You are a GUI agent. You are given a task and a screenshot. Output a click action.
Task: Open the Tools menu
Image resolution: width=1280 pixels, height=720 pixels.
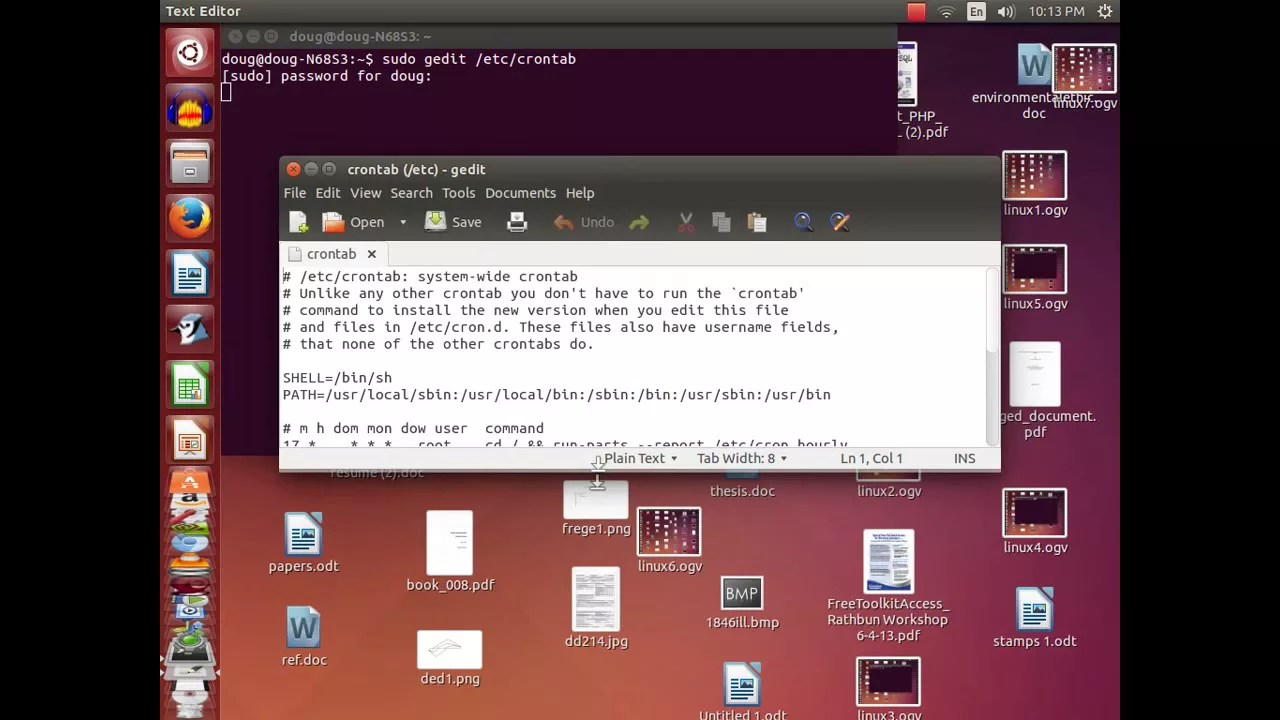[x=458, y=193]
